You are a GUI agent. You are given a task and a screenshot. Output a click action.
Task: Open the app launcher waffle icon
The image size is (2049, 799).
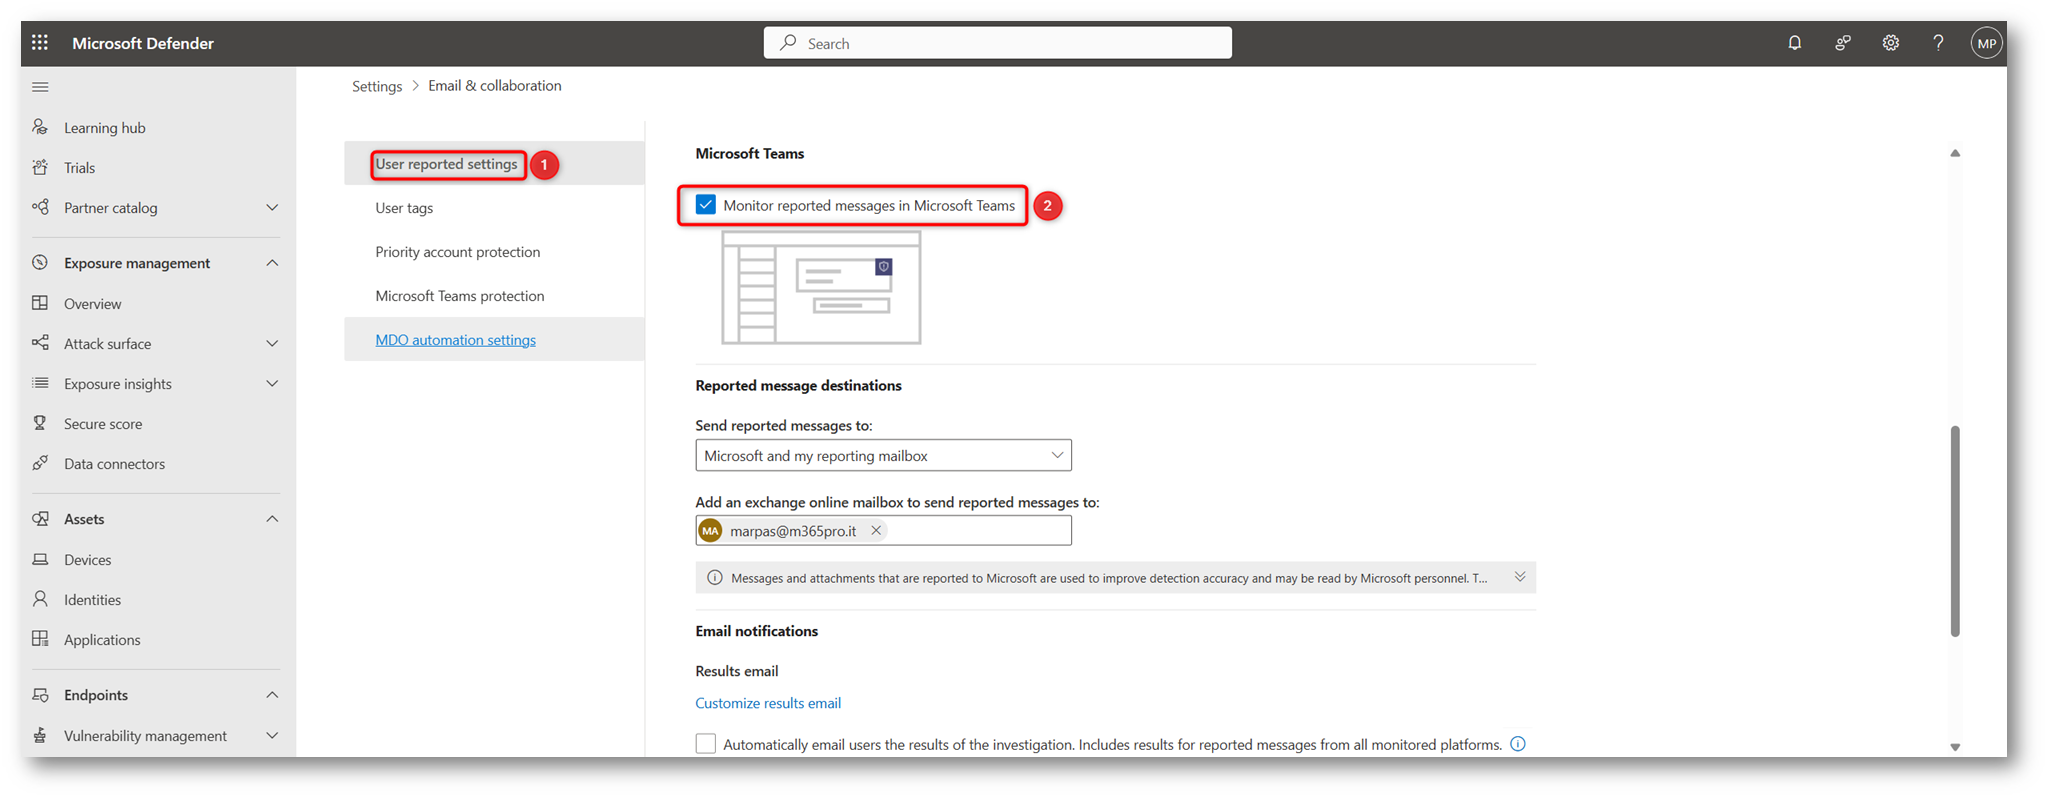[x=40, y=43]
